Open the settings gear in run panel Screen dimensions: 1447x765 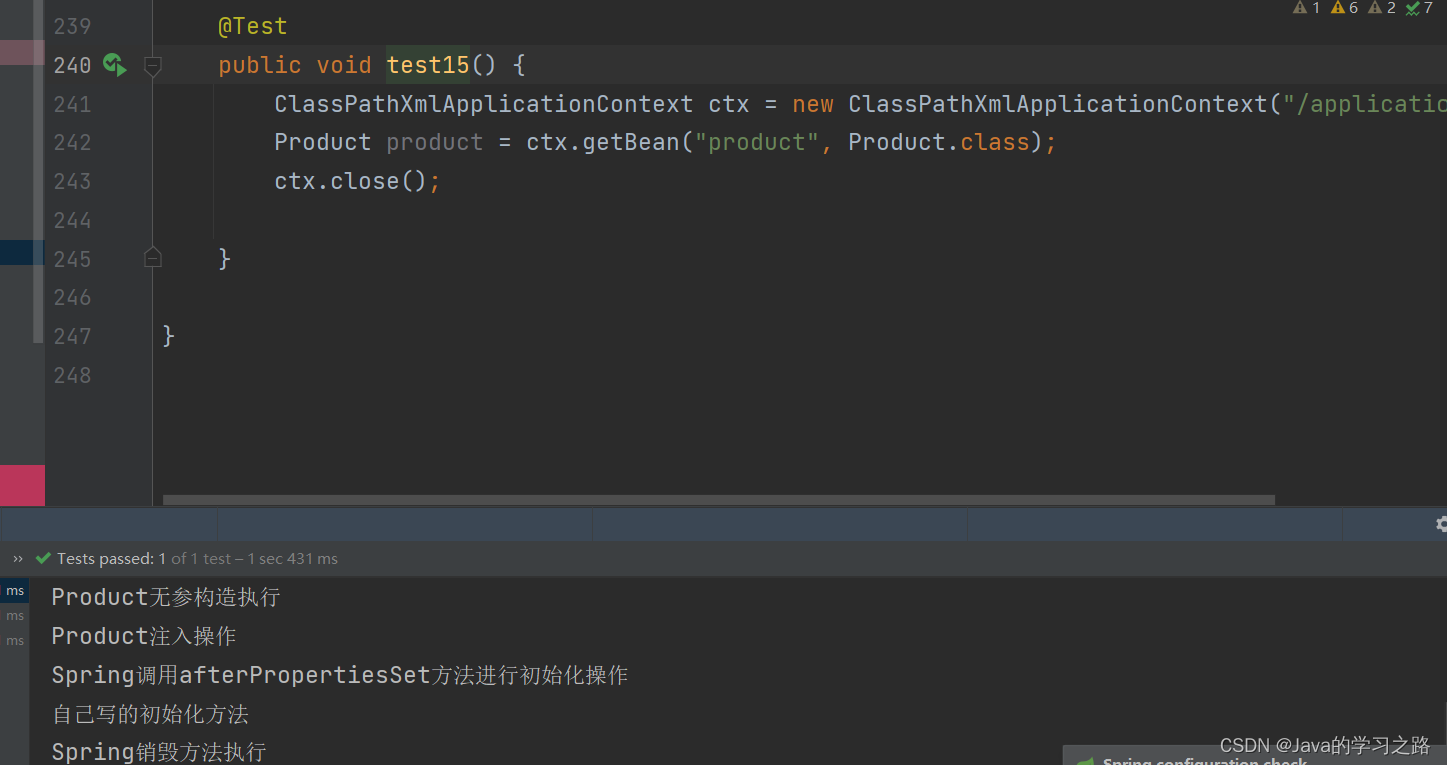tap(1441, 523)
